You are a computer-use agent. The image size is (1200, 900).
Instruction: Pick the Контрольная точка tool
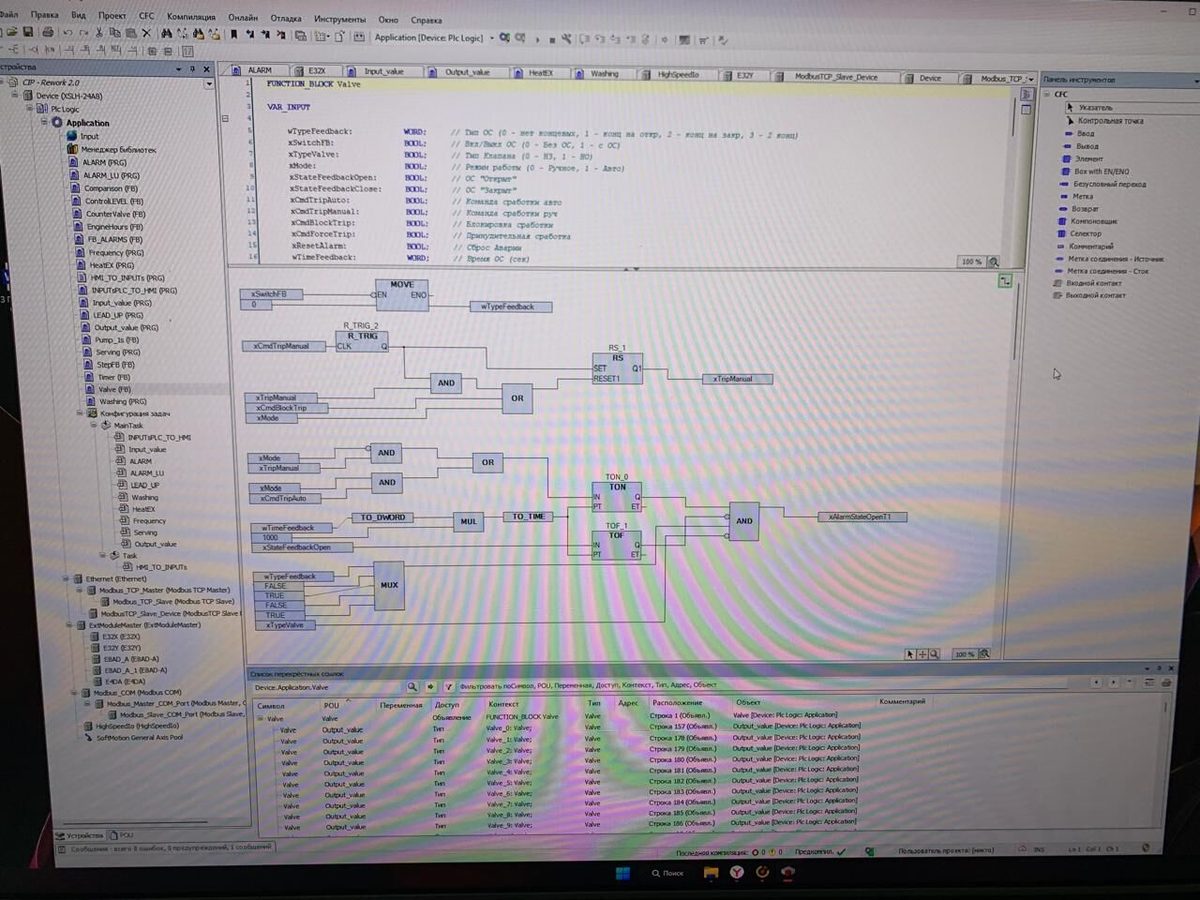click(x=1104, y=121)
